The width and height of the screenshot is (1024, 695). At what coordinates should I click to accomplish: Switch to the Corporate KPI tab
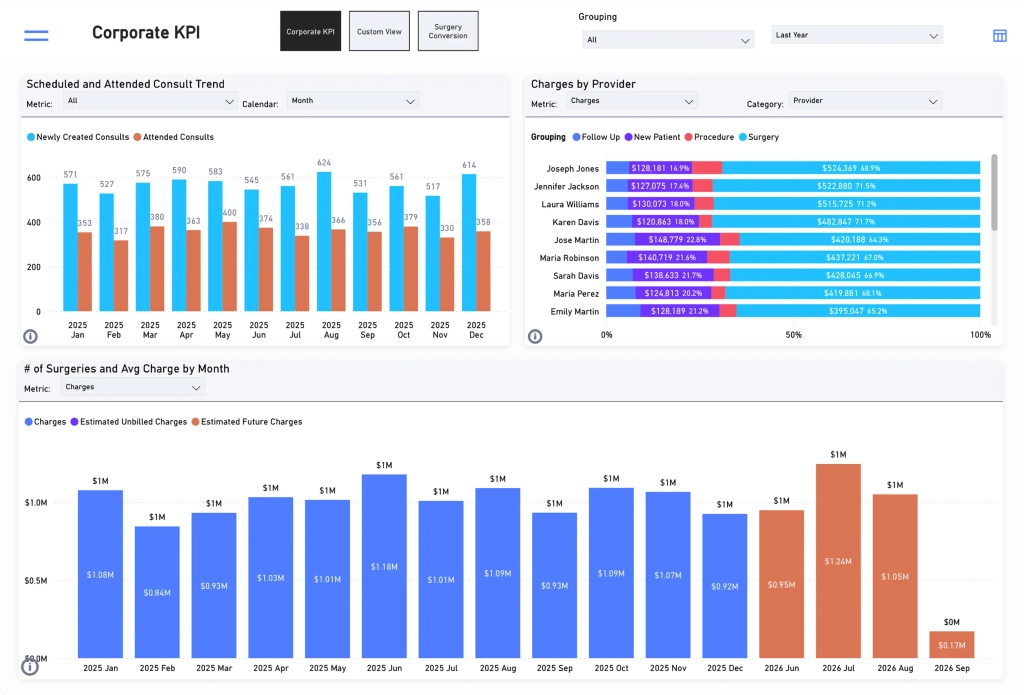(310, 31)
